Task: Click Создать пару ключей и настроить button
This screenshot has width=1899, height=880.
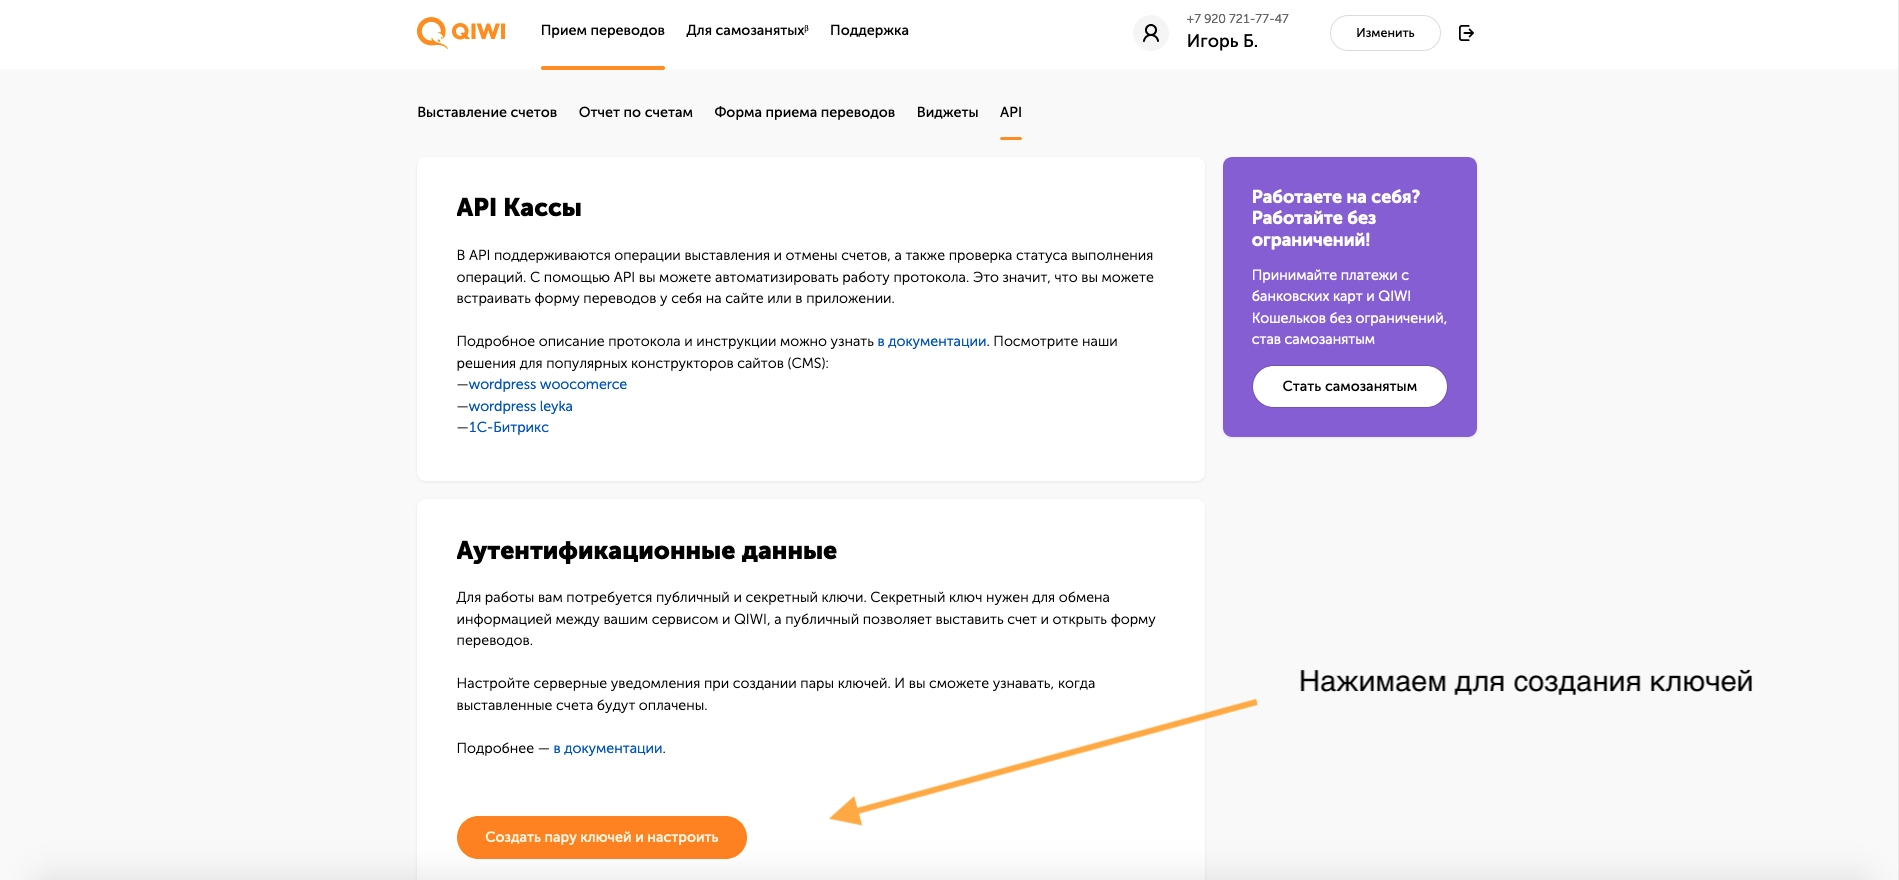Action: pos(602,837)
